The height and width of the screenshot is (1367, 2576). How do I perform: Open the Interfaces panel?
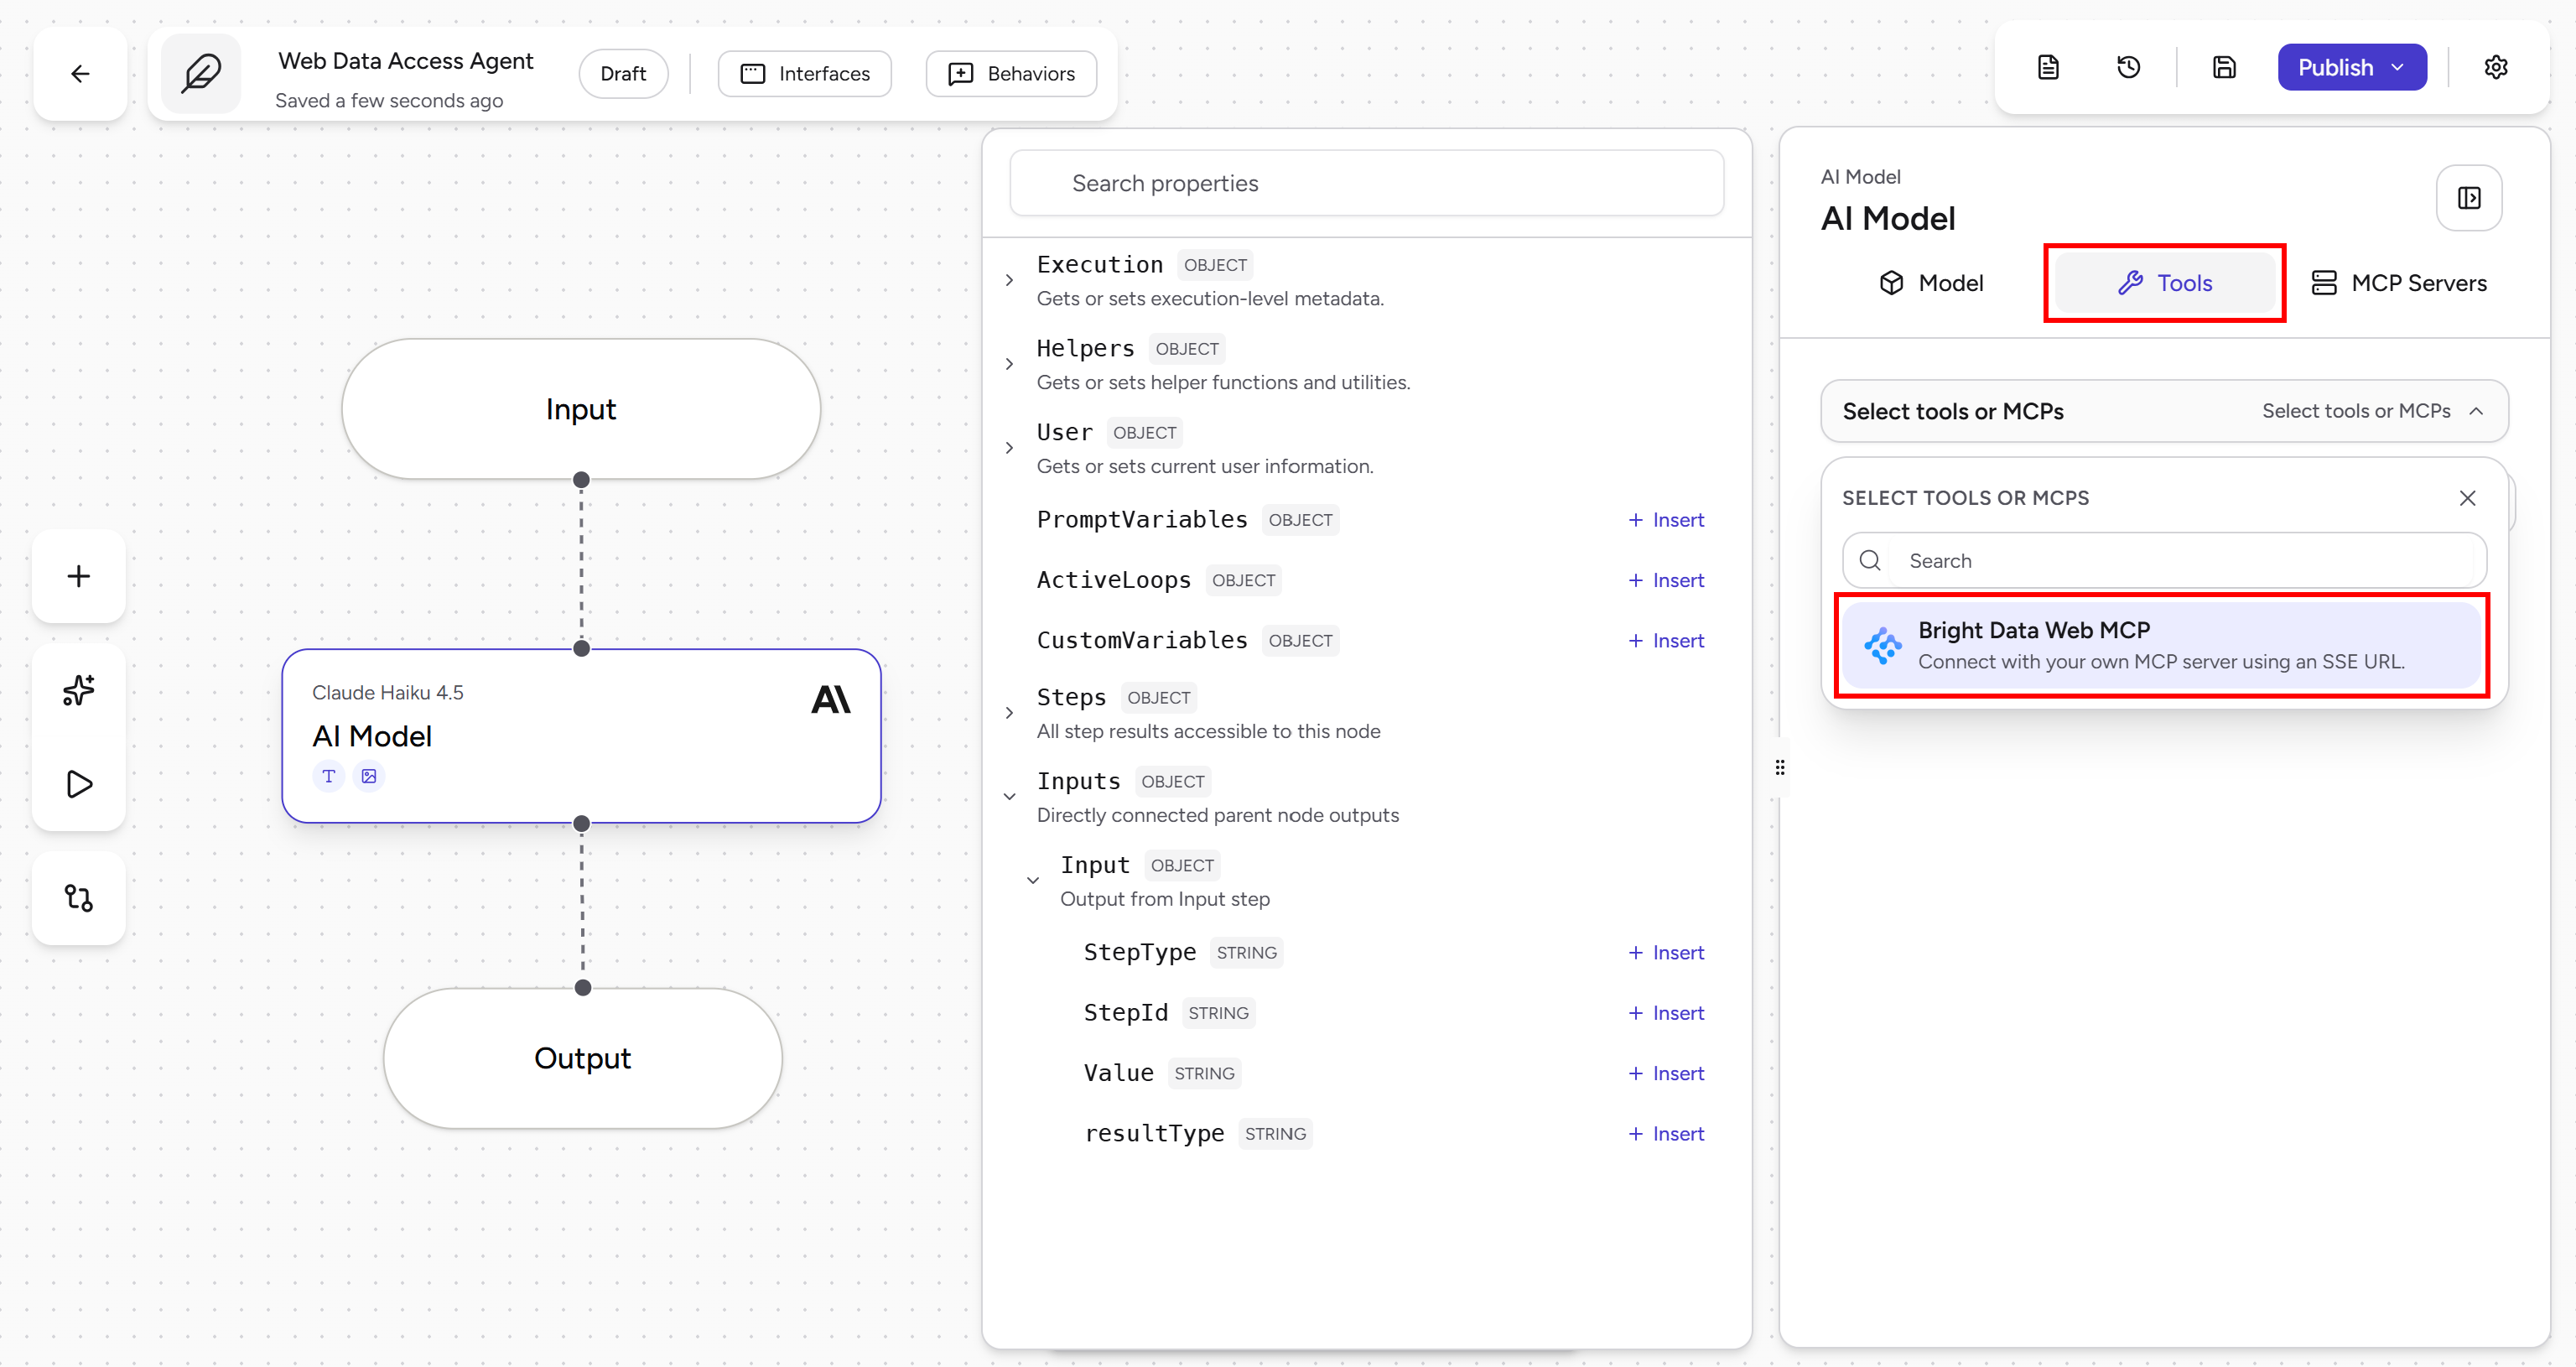click(804, 73)
